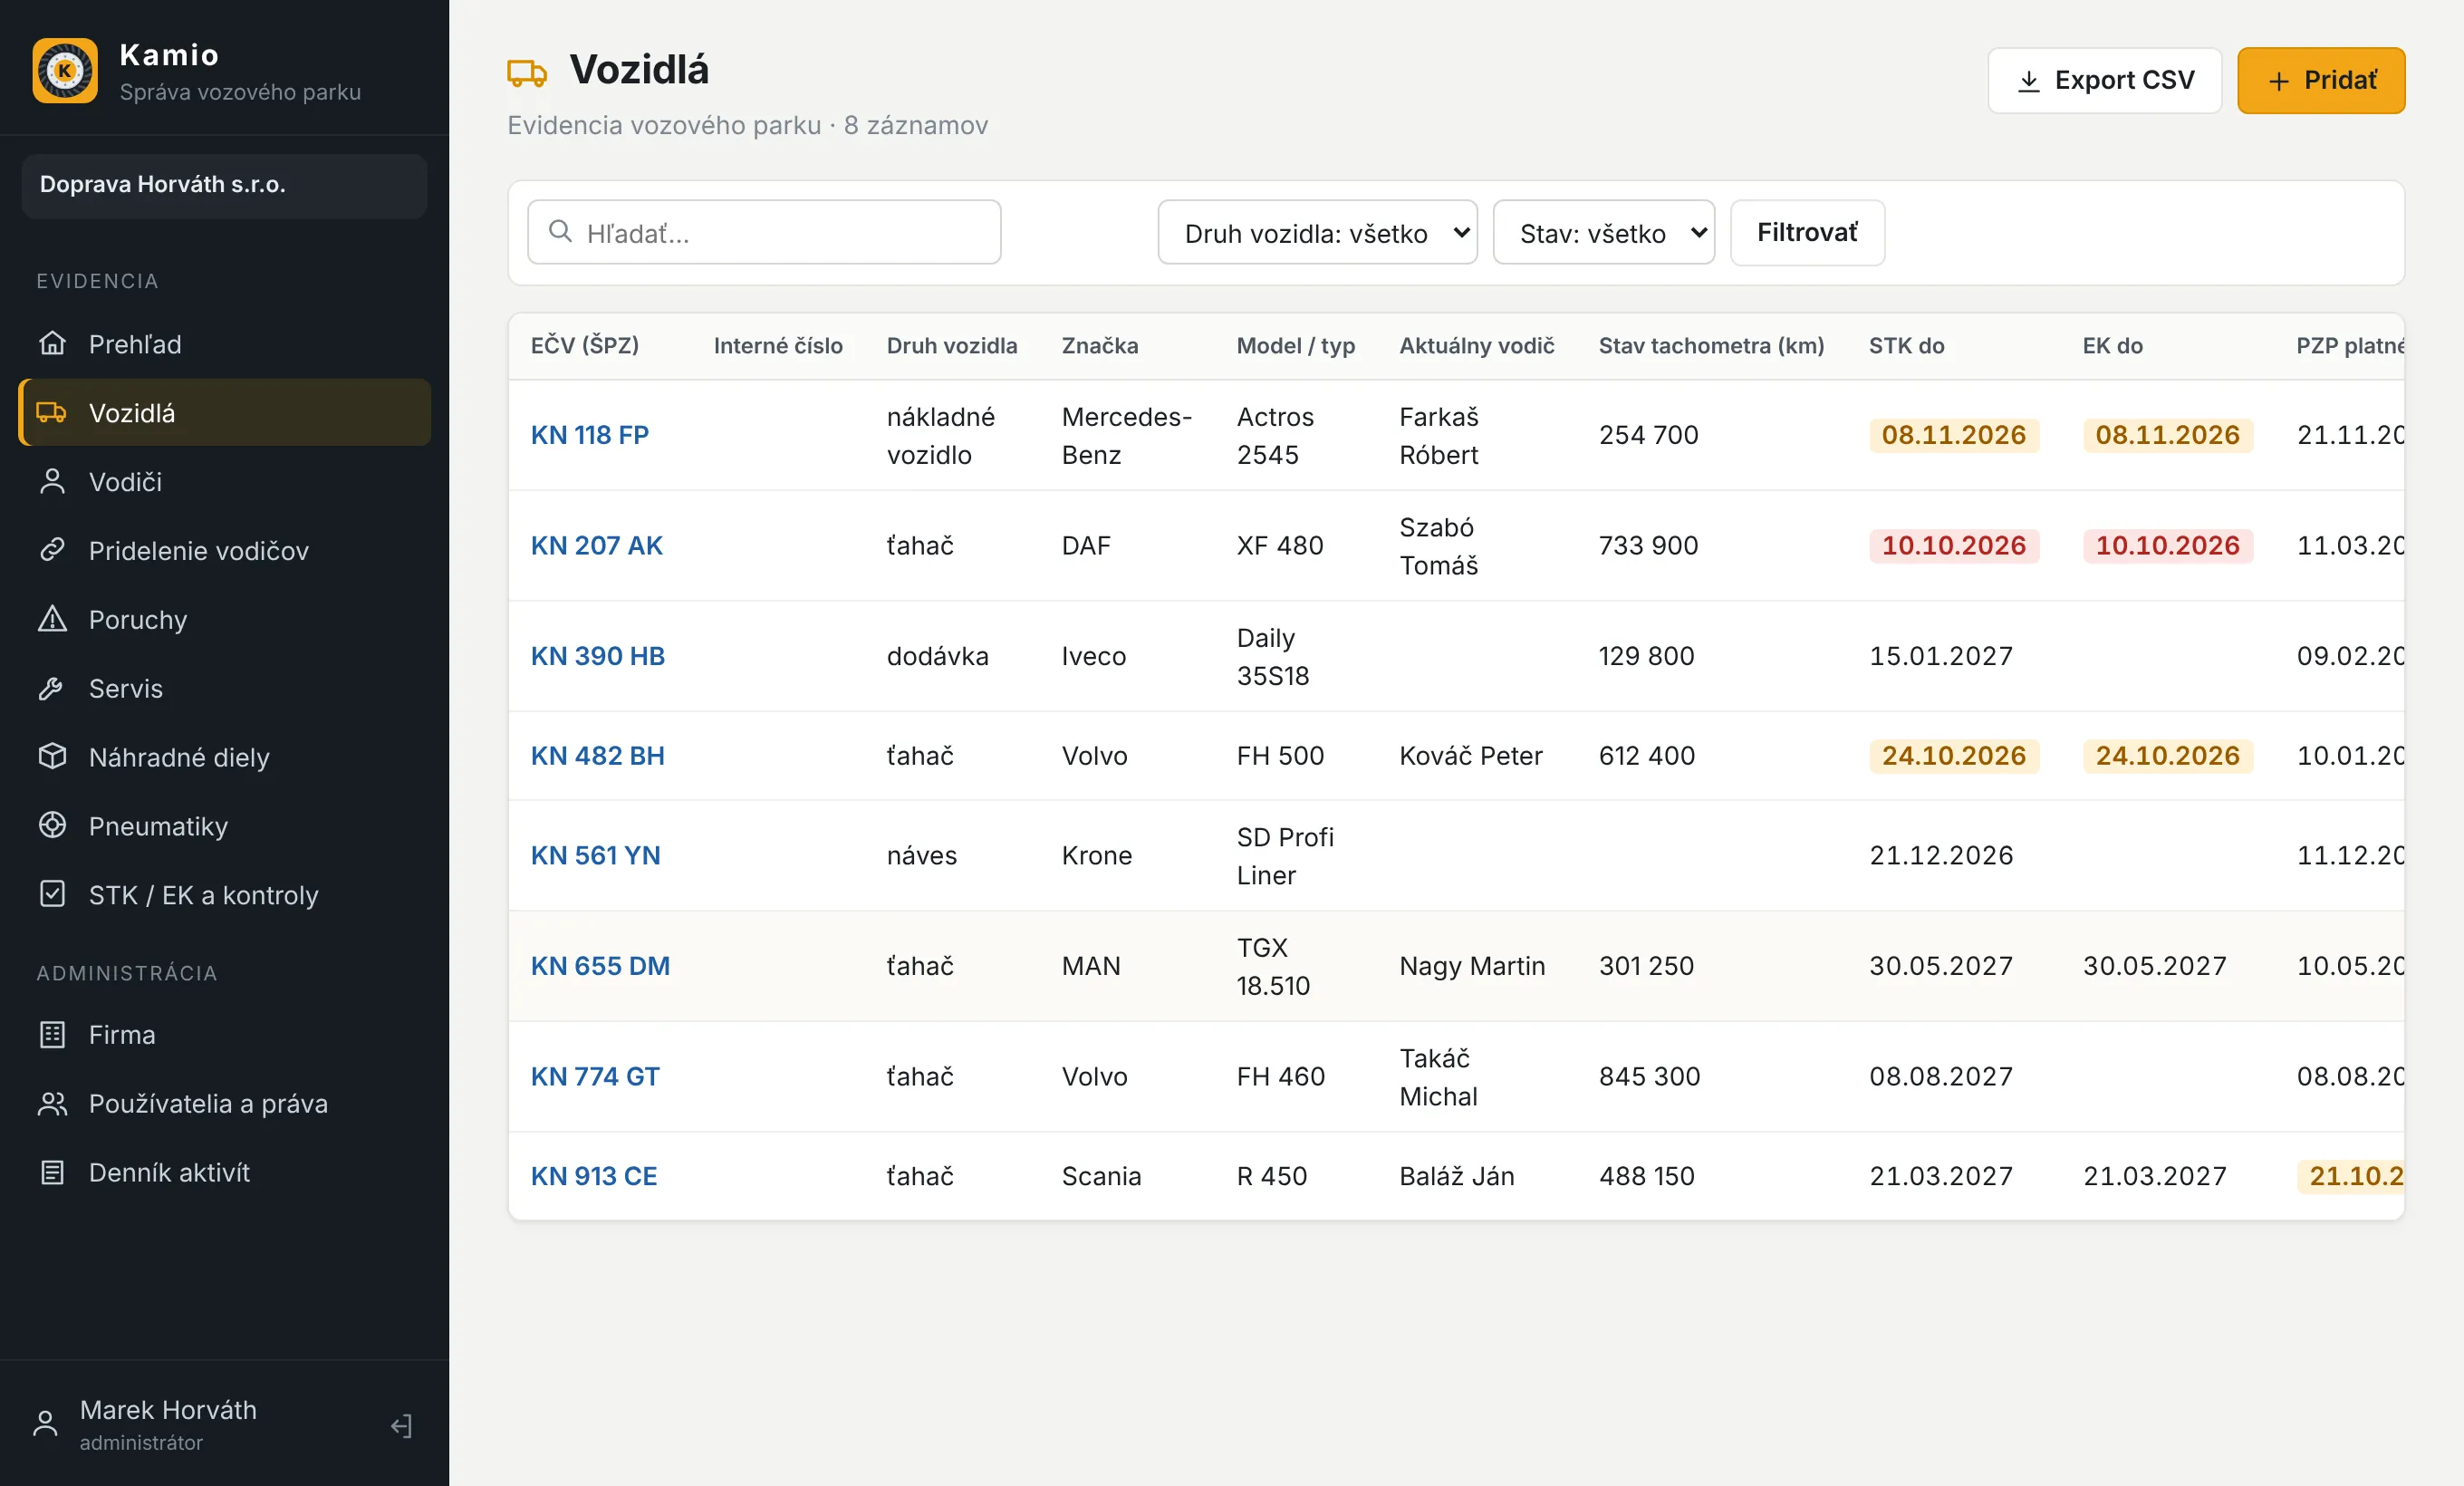This screenshot has height=1486, width=2464.
Task: Open vehicle KN 390 HB link
Action: tap(597, 656)
